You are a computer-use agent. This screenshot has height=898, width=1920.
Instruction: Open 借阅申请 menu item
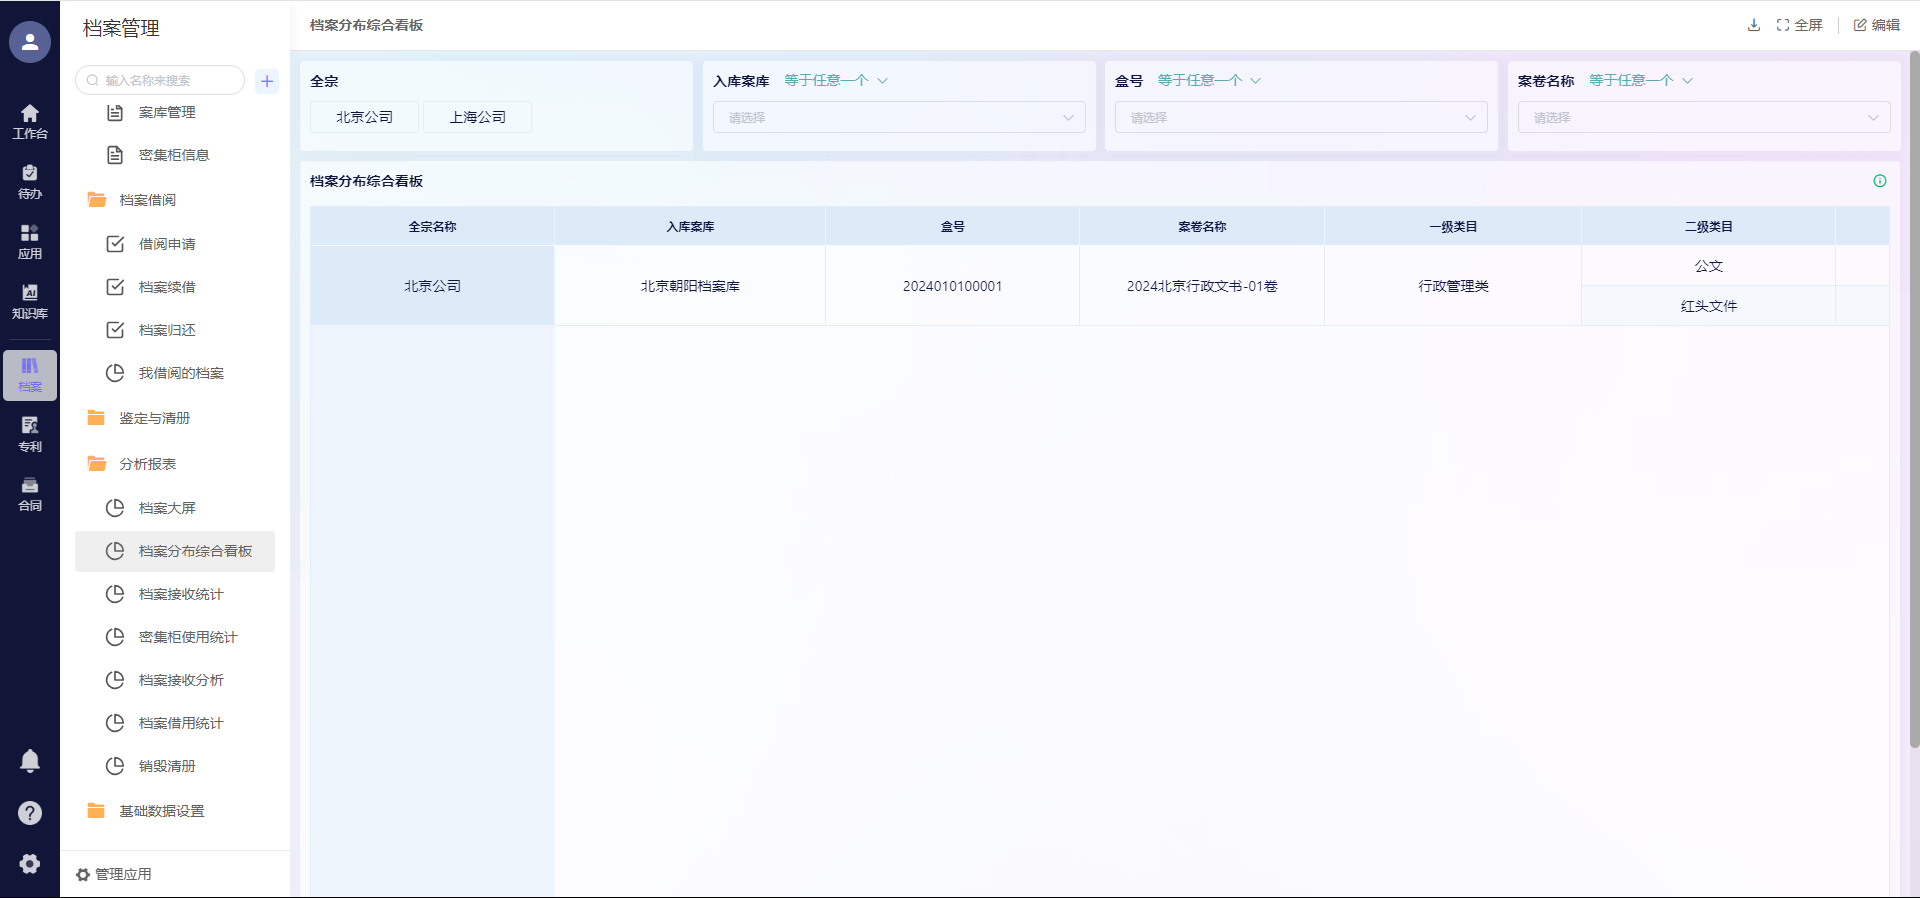(x=167, y=244)
